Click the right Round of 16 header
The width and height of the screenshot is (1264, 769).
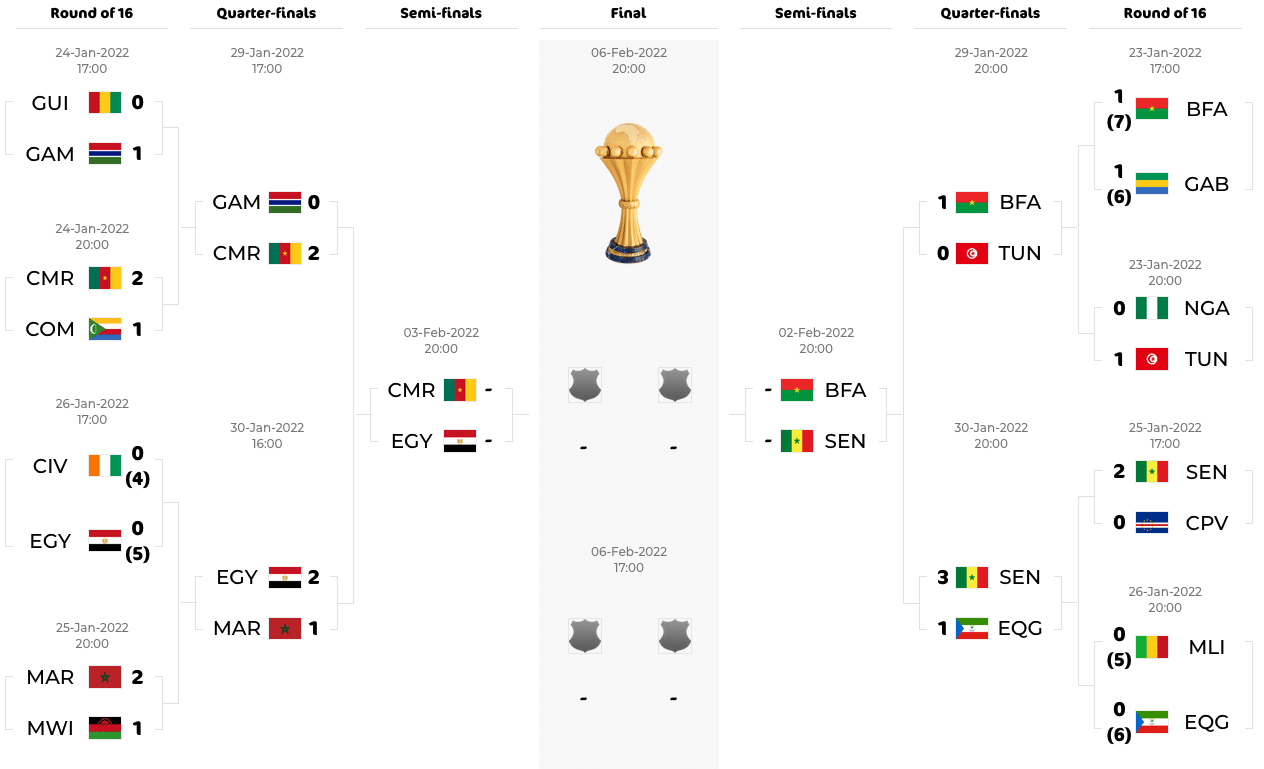click(x=1165, y=13)
